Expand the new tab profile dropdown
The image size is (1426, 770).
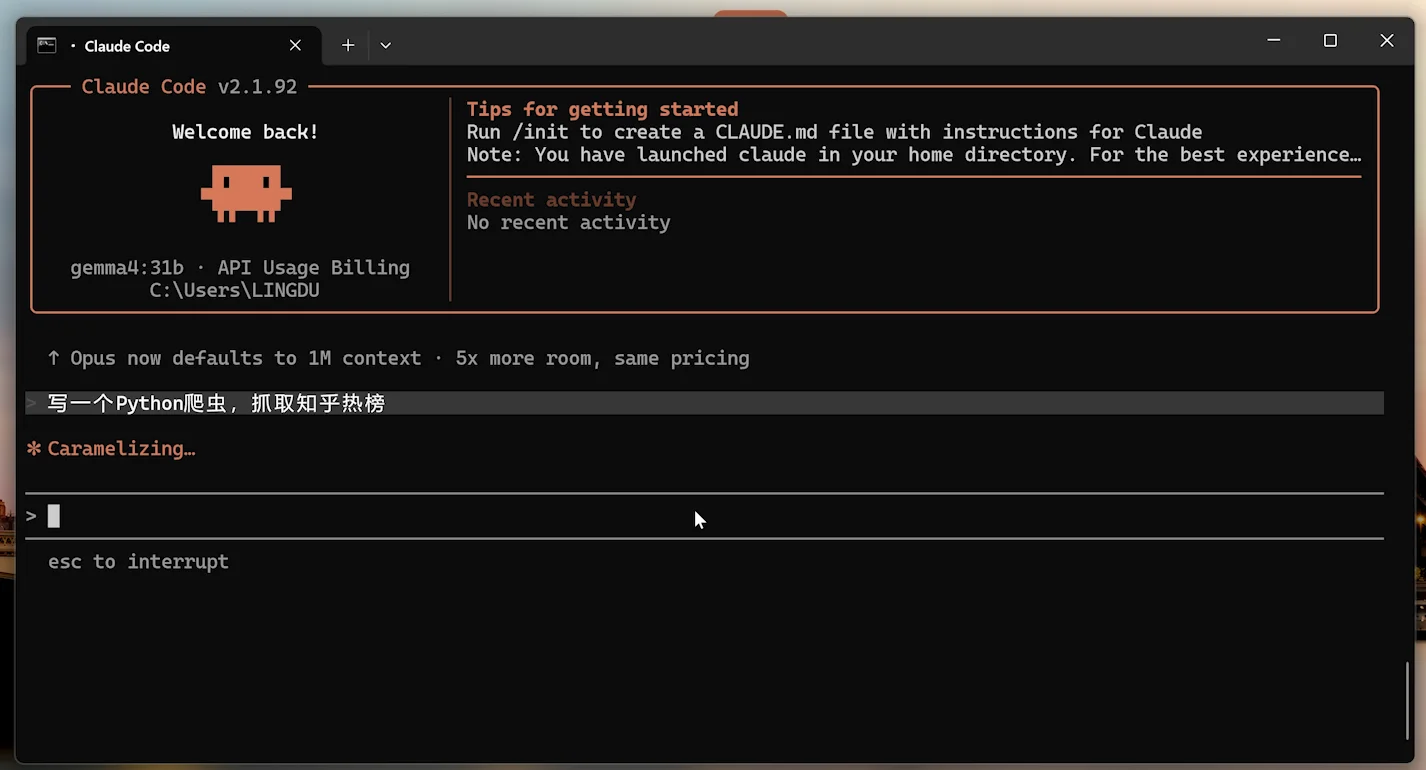click(x=386, y=45)
